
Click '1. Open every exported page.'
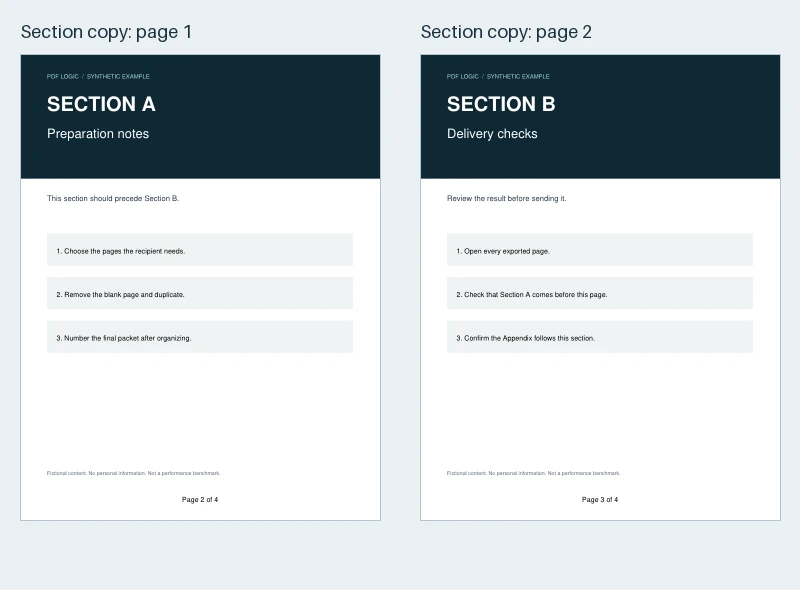(x=600, y=250)
